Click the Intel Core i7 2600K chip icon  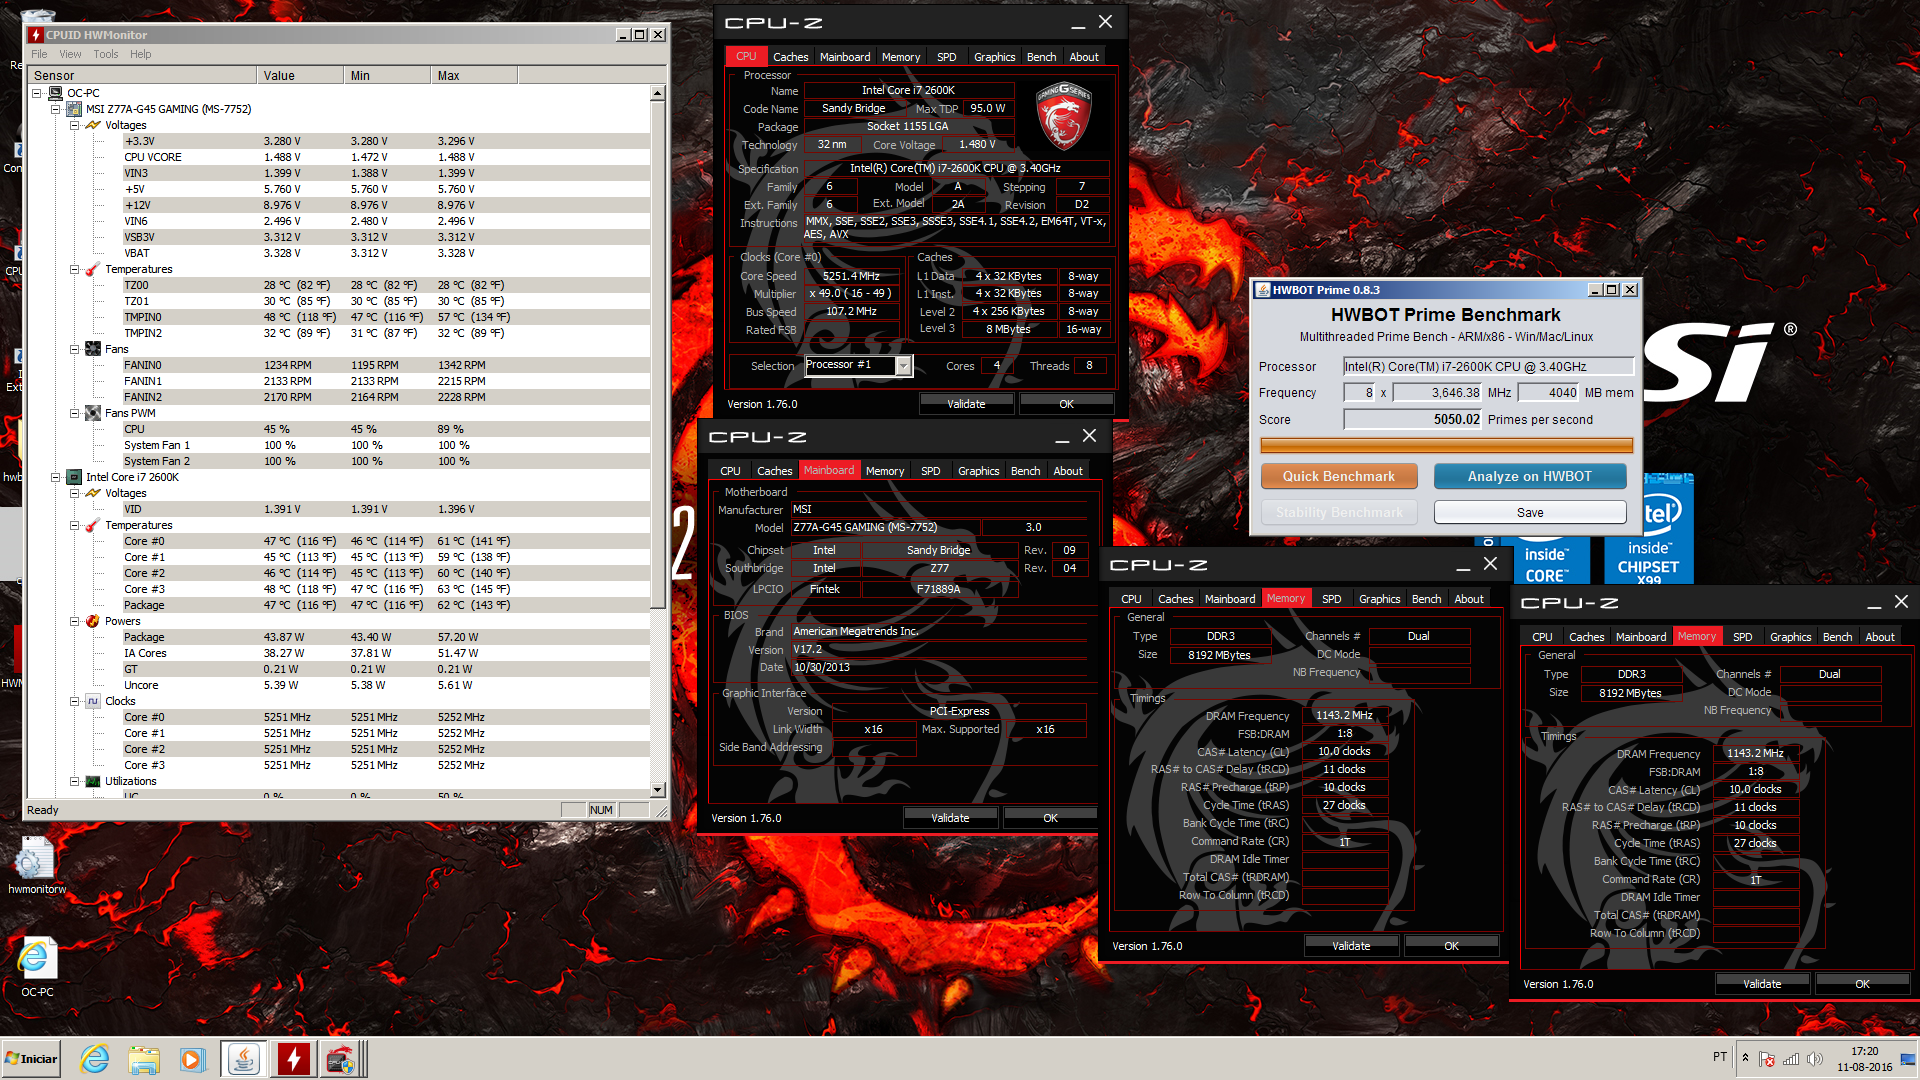click(75, 477)
